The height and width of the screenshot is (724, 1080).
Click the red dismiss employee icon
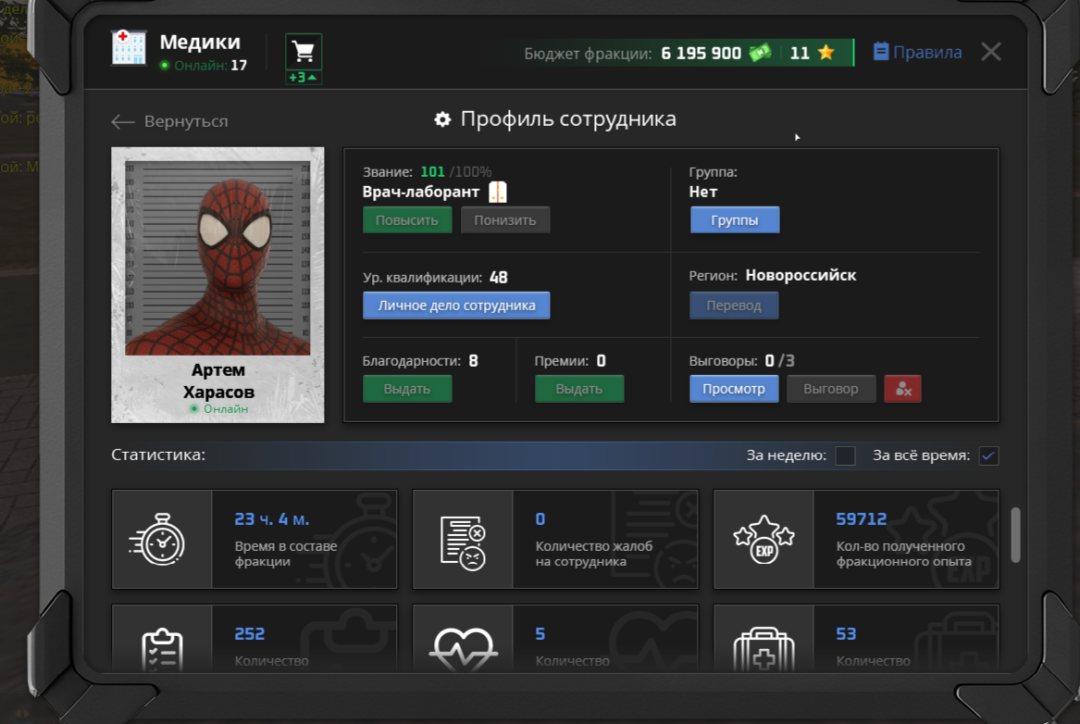(x=902, y=389)
